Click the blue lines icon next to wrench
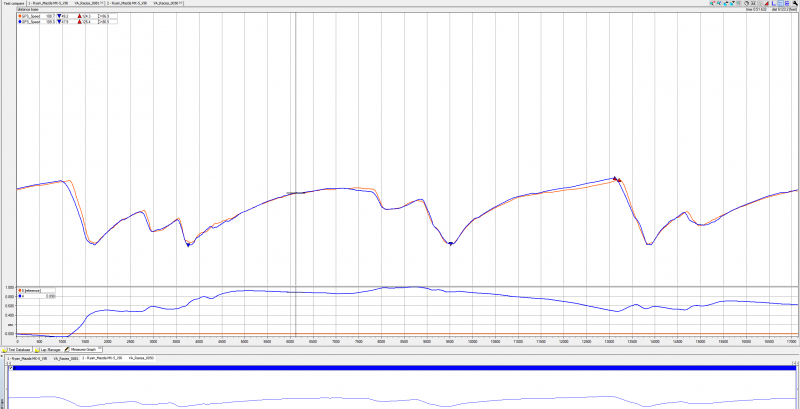The height and width of the screenshot is (409, 800). tap(788, 3)
